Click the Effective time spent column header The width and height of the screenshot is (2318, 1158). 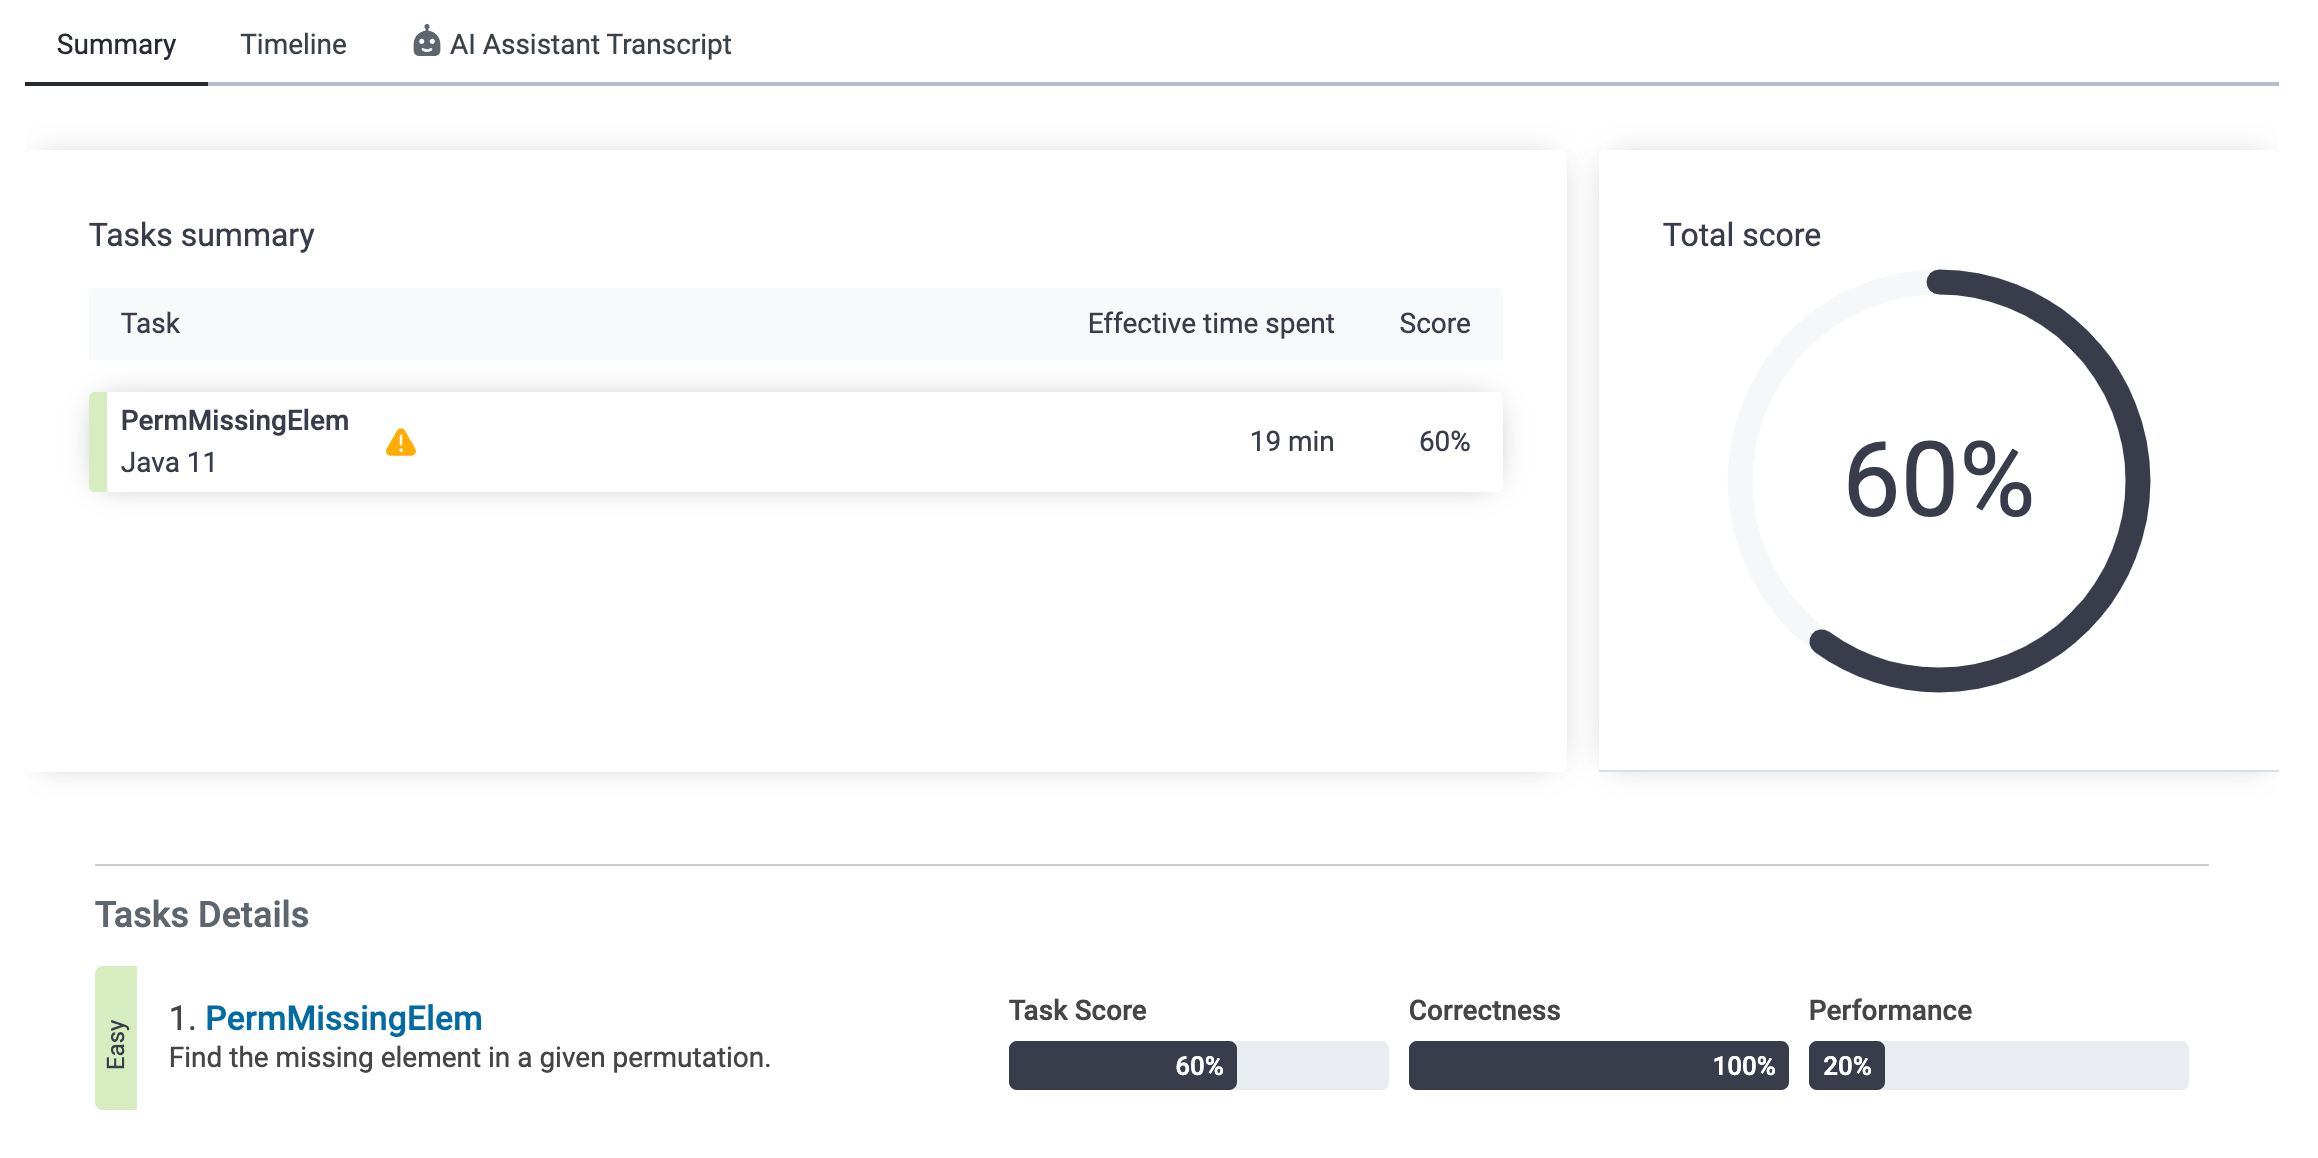tap(1210, 324)
